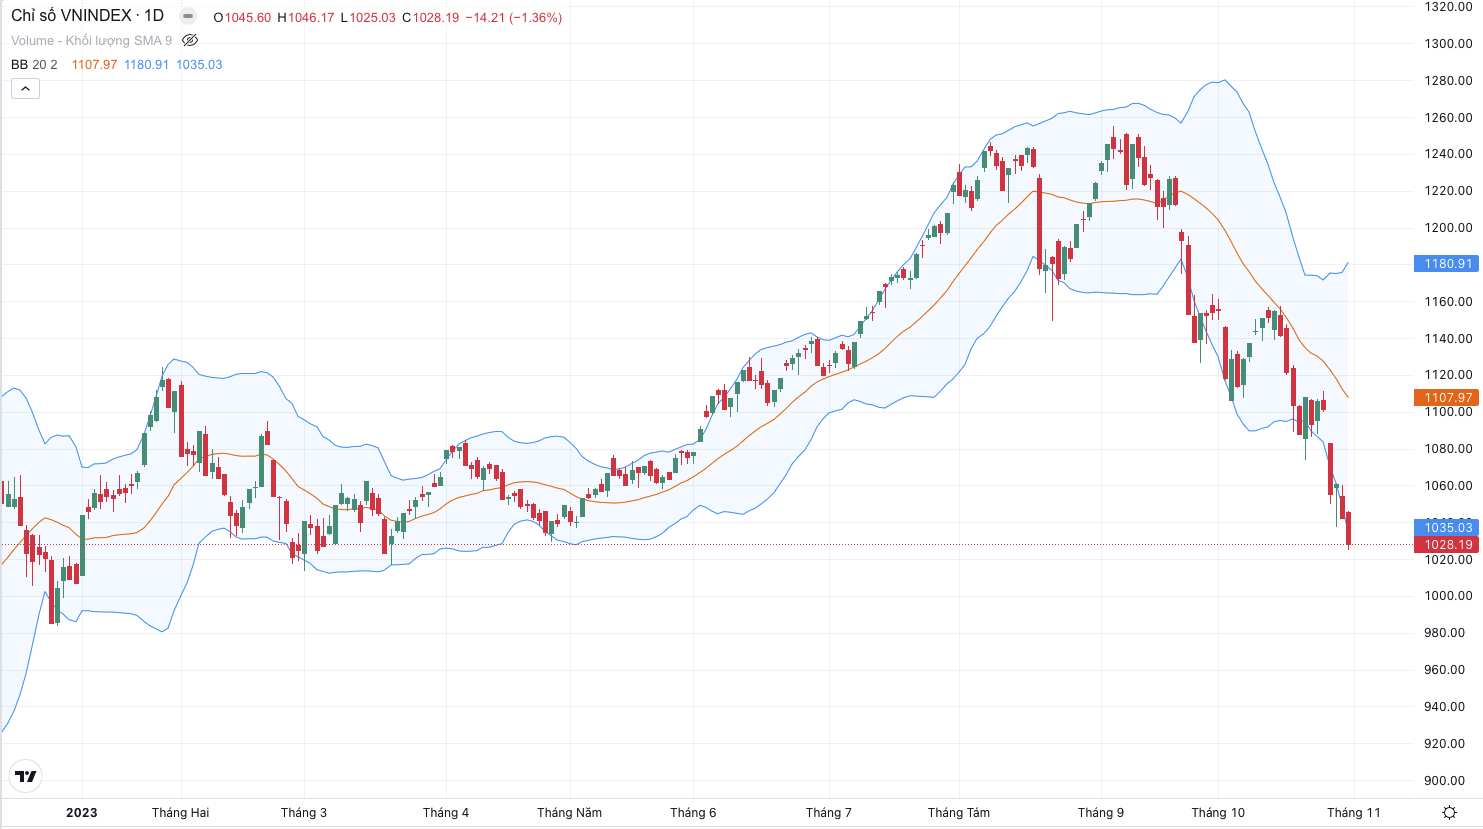Screen dimensions: 1483x829
Task: Click the BB basis value 1107.97 in legend
Action: [x=94, y=64]
